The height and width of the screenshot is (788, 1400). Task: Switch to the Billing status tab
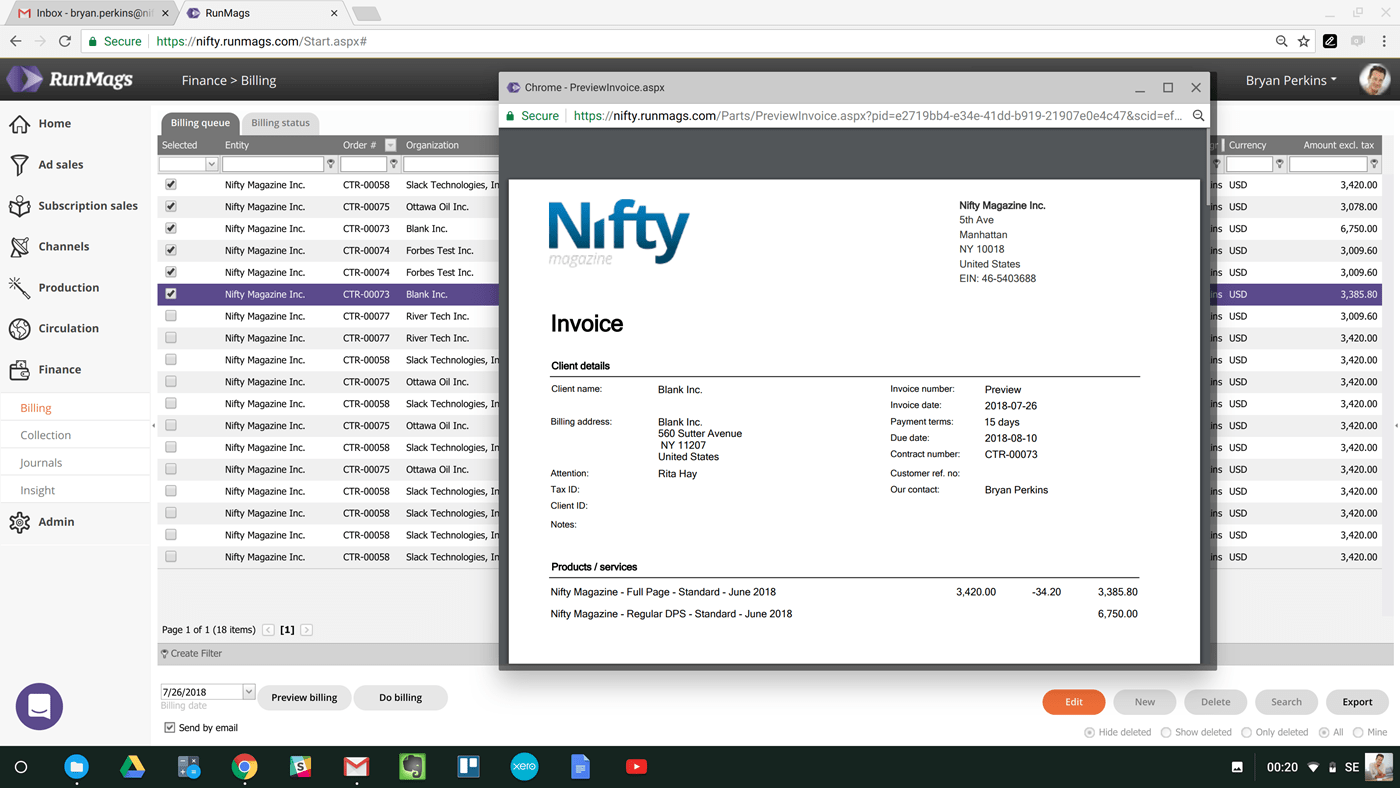click(280, 123)
